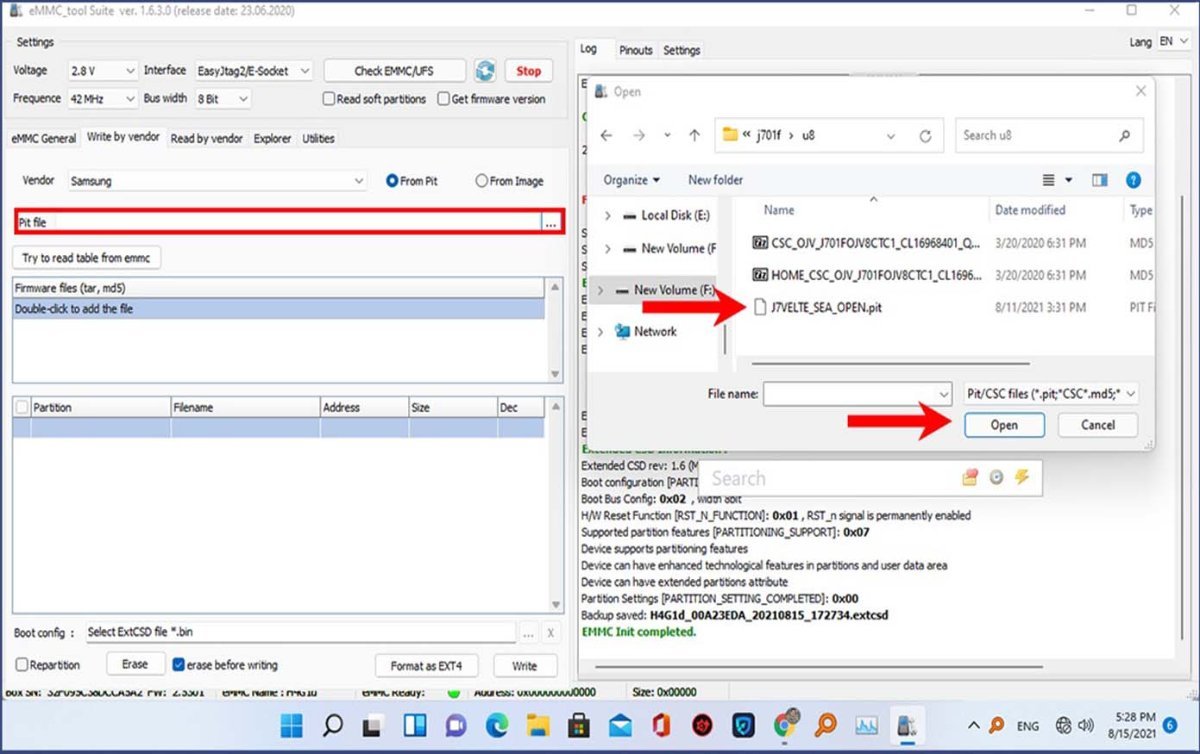The image size is (1200, 754).
Task: Go forward in the Open dialog
Action: click(638, 136)
